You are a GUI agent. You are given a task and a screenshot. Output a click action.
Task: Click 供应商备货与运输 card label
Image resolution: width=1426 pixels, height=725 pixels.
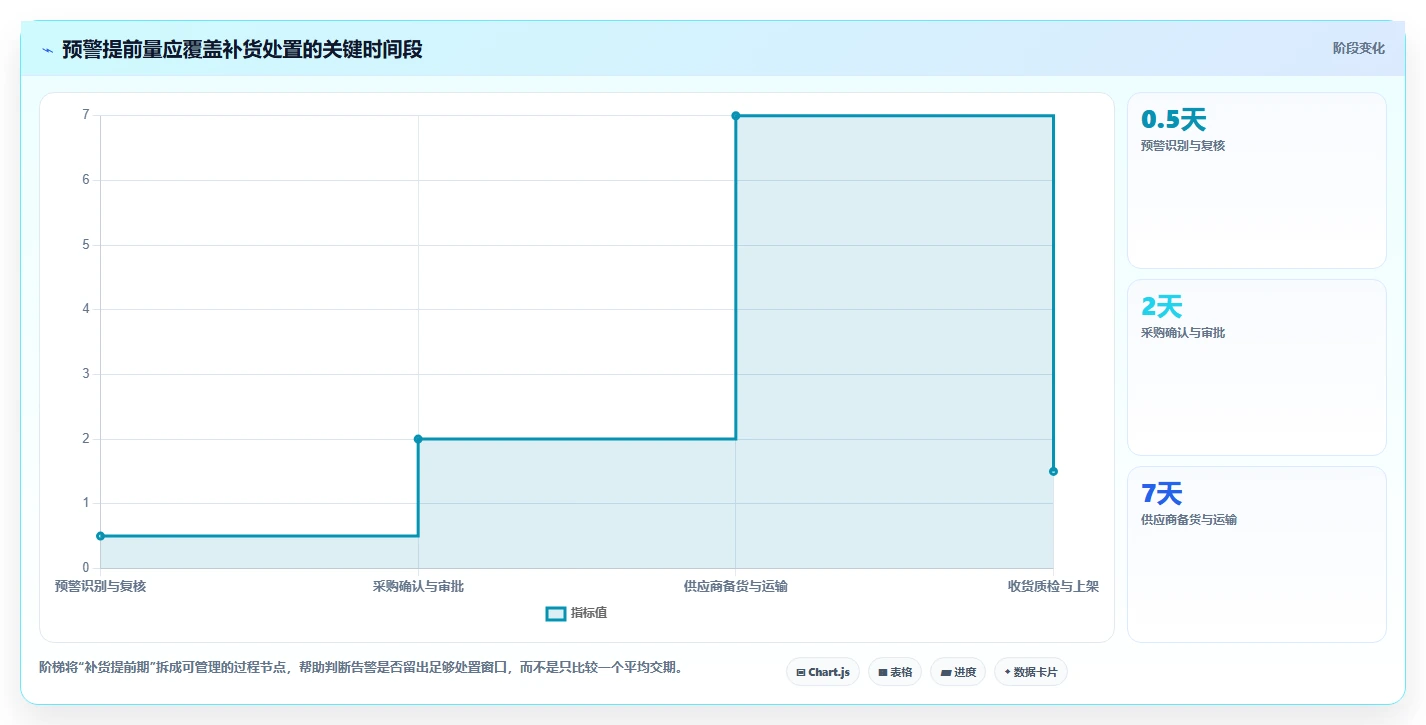pos(1189,520)
